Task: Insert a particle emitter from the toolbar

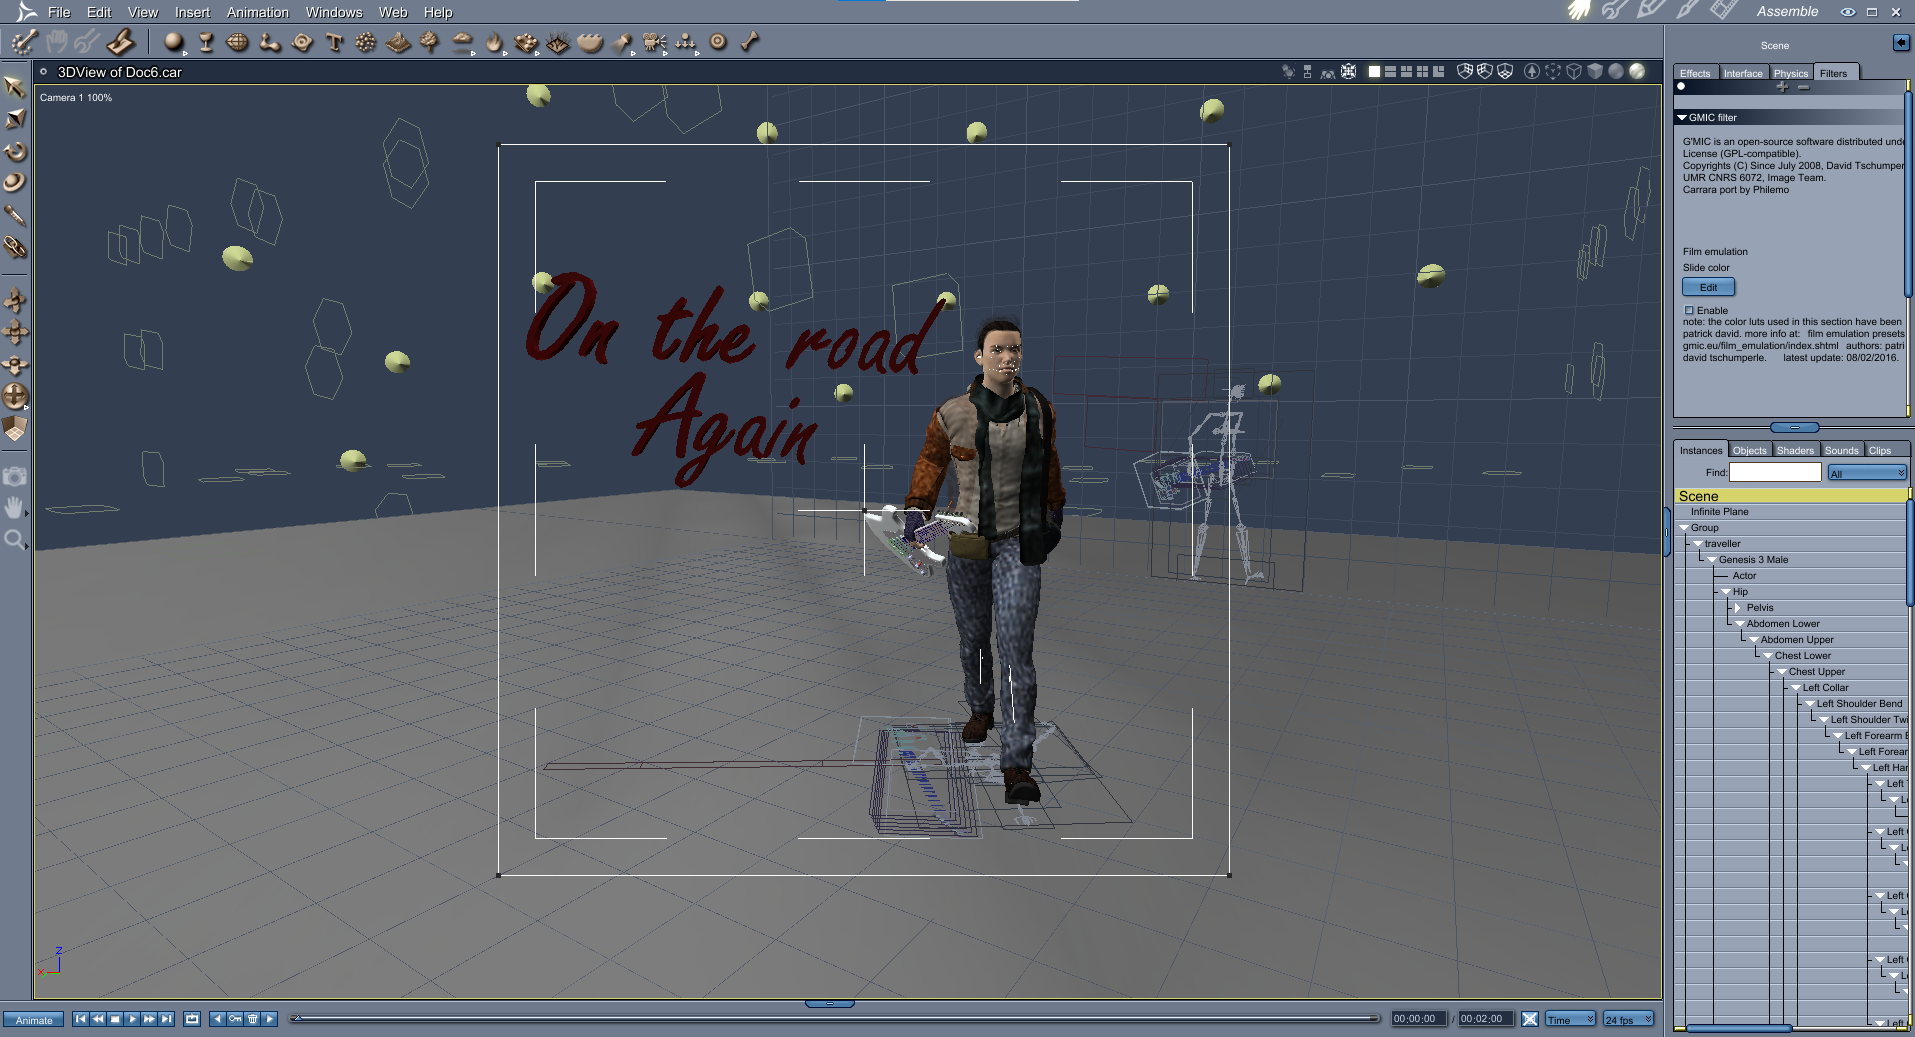Action: click(x=366, y=42)
